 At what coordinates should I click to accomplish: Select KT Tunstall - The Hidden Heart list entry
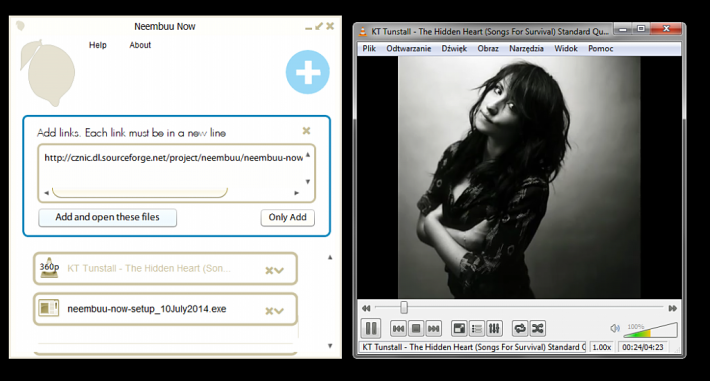[x=165, y=269]
